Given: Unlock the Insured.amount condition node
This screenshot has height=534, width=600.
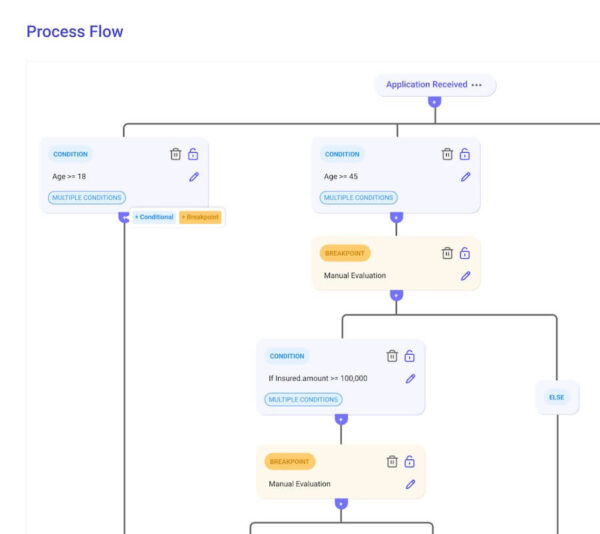Looking at the screenshot, I should (409, 356).
